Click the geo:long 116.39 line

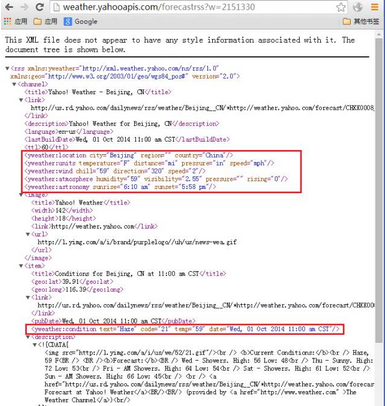point(77,290)
